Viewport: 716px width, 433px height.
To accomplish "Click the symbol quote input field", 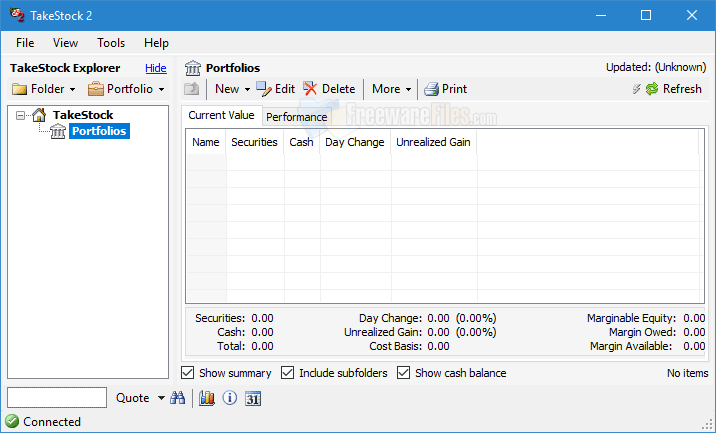I will [x=57, y=398].
